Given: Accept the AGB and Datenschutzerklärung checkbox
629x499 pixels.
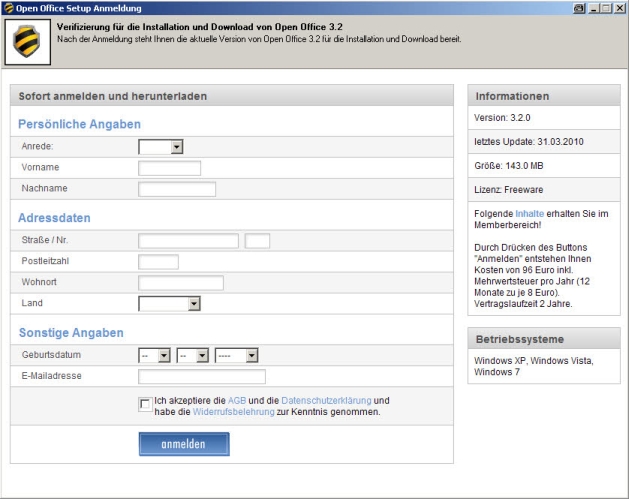Looking at the screenshot, I should click(x=146, y=404).
